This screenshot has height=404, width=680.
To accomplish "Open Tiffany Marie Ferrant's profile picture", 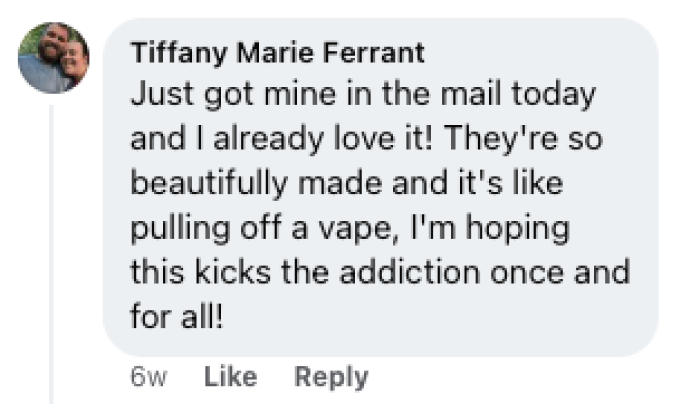I will click(x=54, y=58).
